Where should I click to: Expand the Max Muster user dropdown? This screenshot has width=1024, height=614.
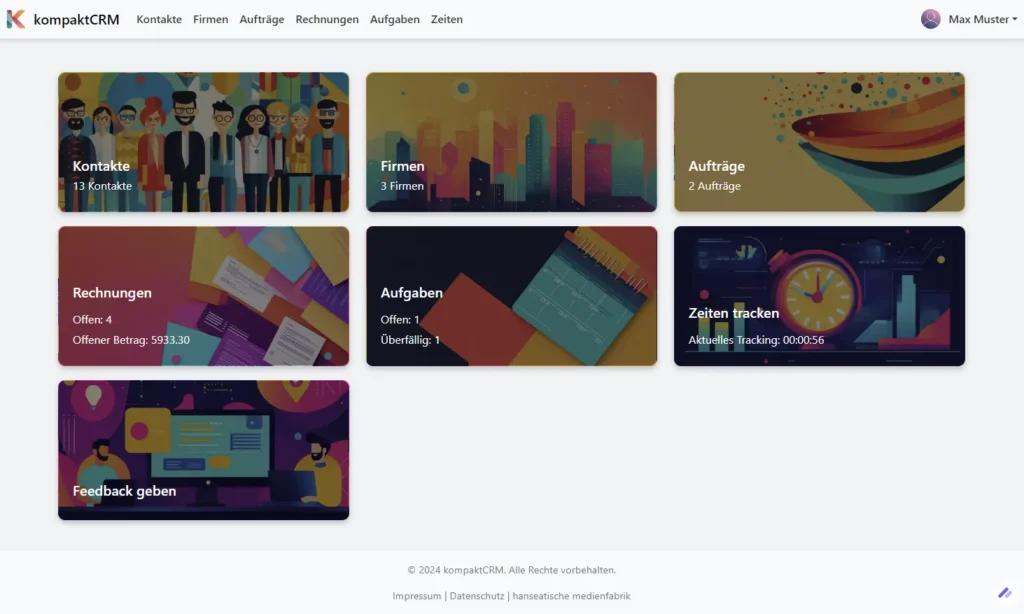coord(969,19)
